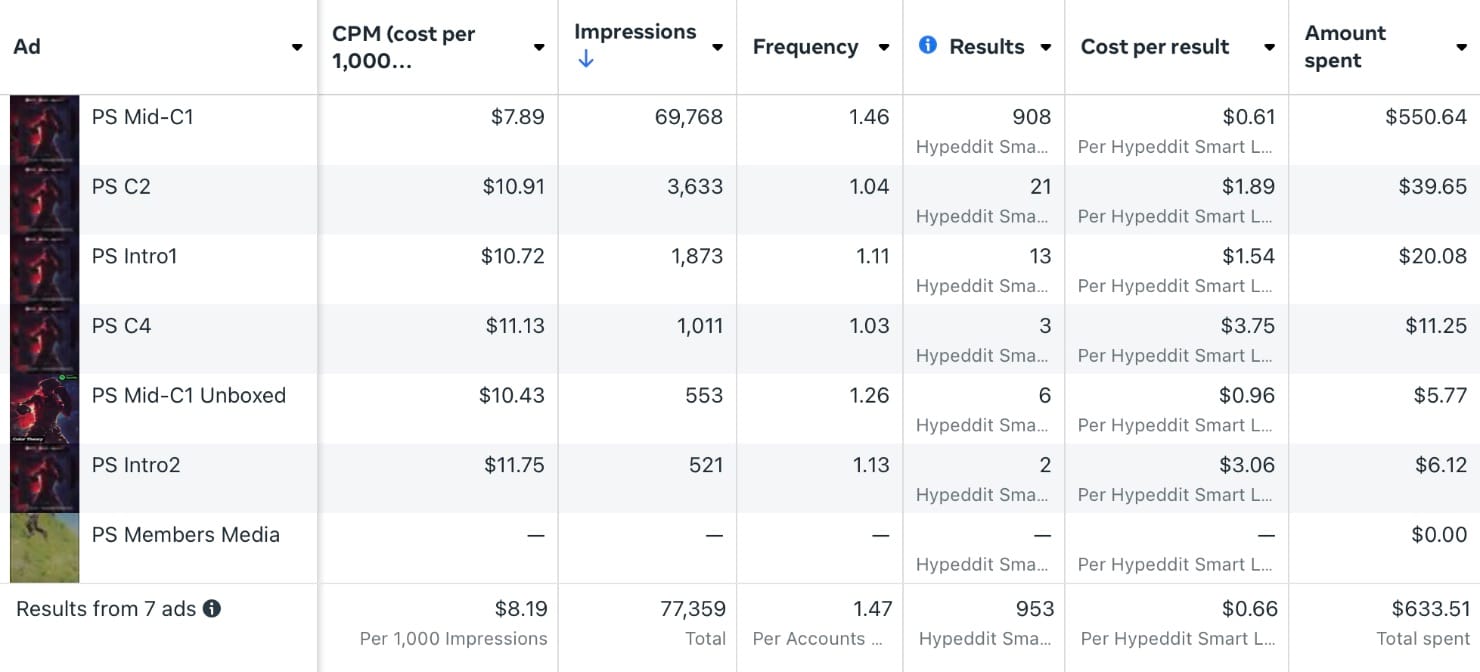Click the Cost per result header label
1480x672 pixels.
(x=1155, y=47)
